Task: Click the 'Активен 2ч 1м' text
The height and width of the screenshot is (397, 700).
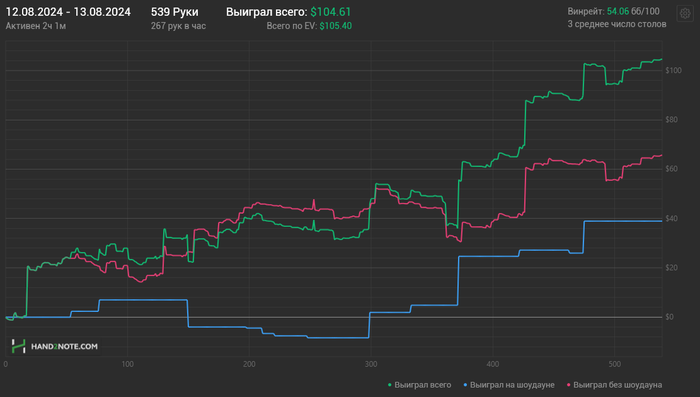Action: (x=36, y=26)
